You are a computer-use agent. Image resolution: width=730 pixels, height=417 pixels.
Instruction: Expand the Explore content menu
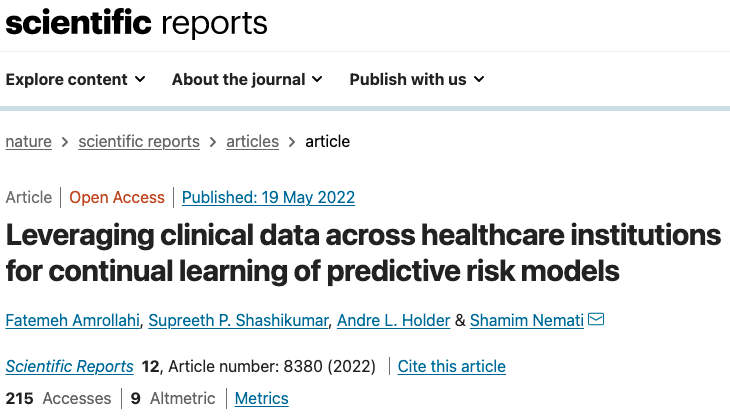tap(75, 80)
